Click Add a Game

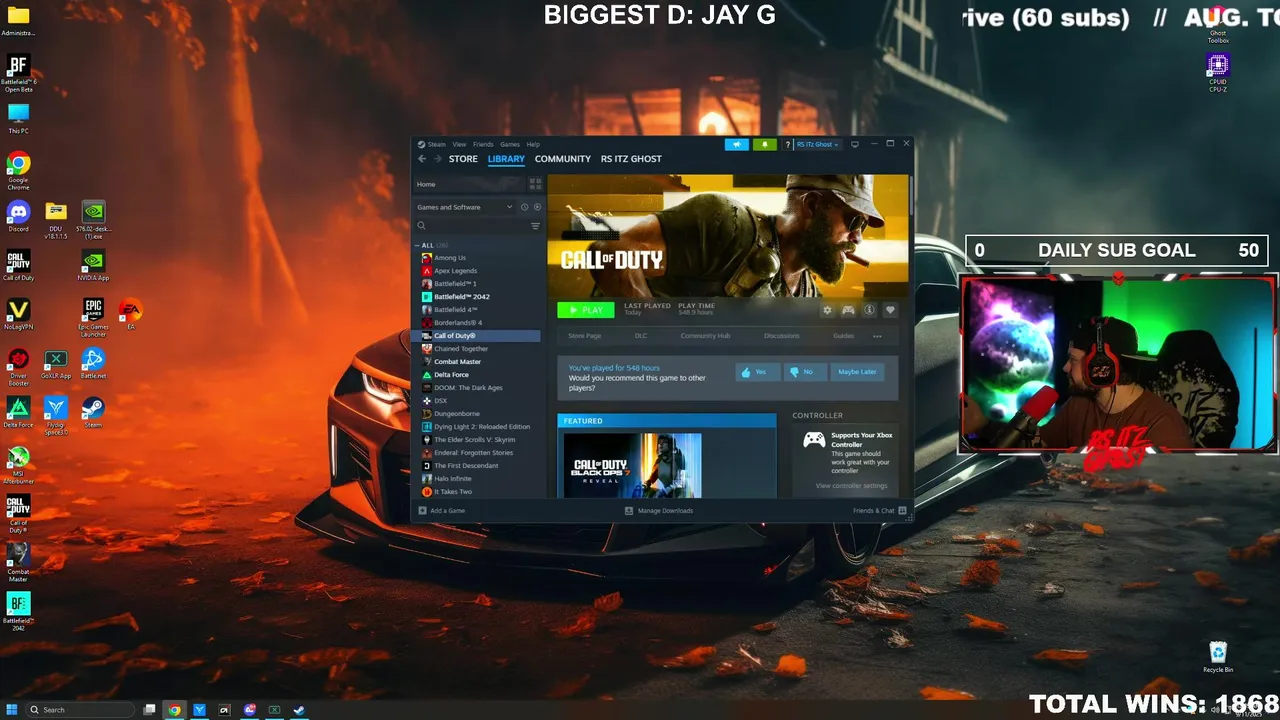pyautogui.click(x=442, y=511)
